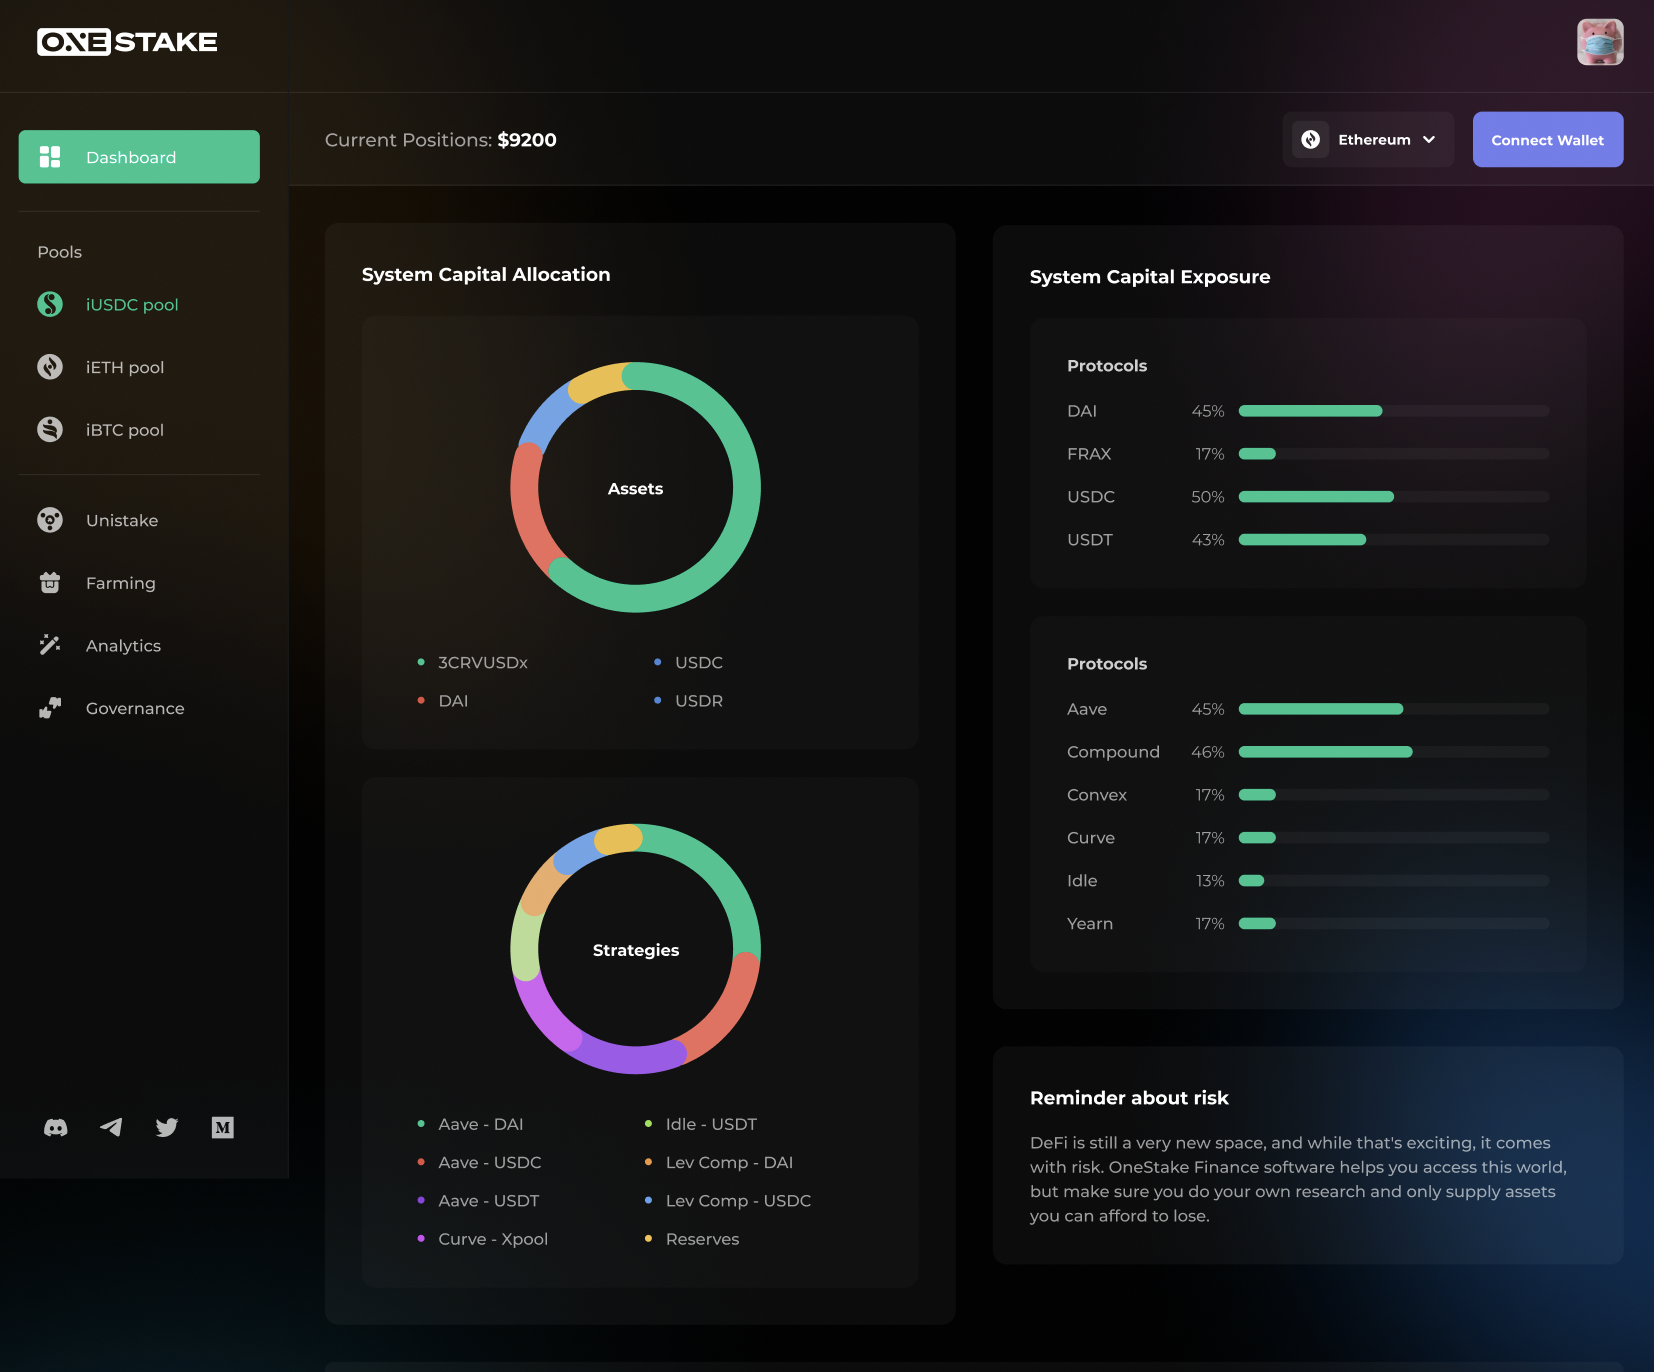Click the Farming basket icon
This screenshot has width=1654, height=1372.
pyautogui.click(x=50, y=583)
